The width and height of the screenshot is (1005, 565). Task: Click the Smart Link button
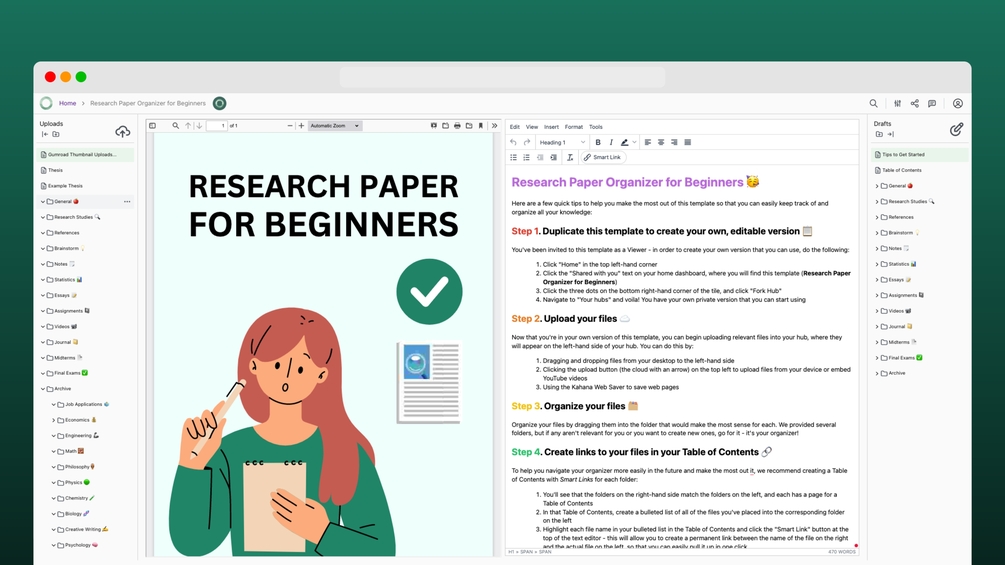(x=602, y=157)
